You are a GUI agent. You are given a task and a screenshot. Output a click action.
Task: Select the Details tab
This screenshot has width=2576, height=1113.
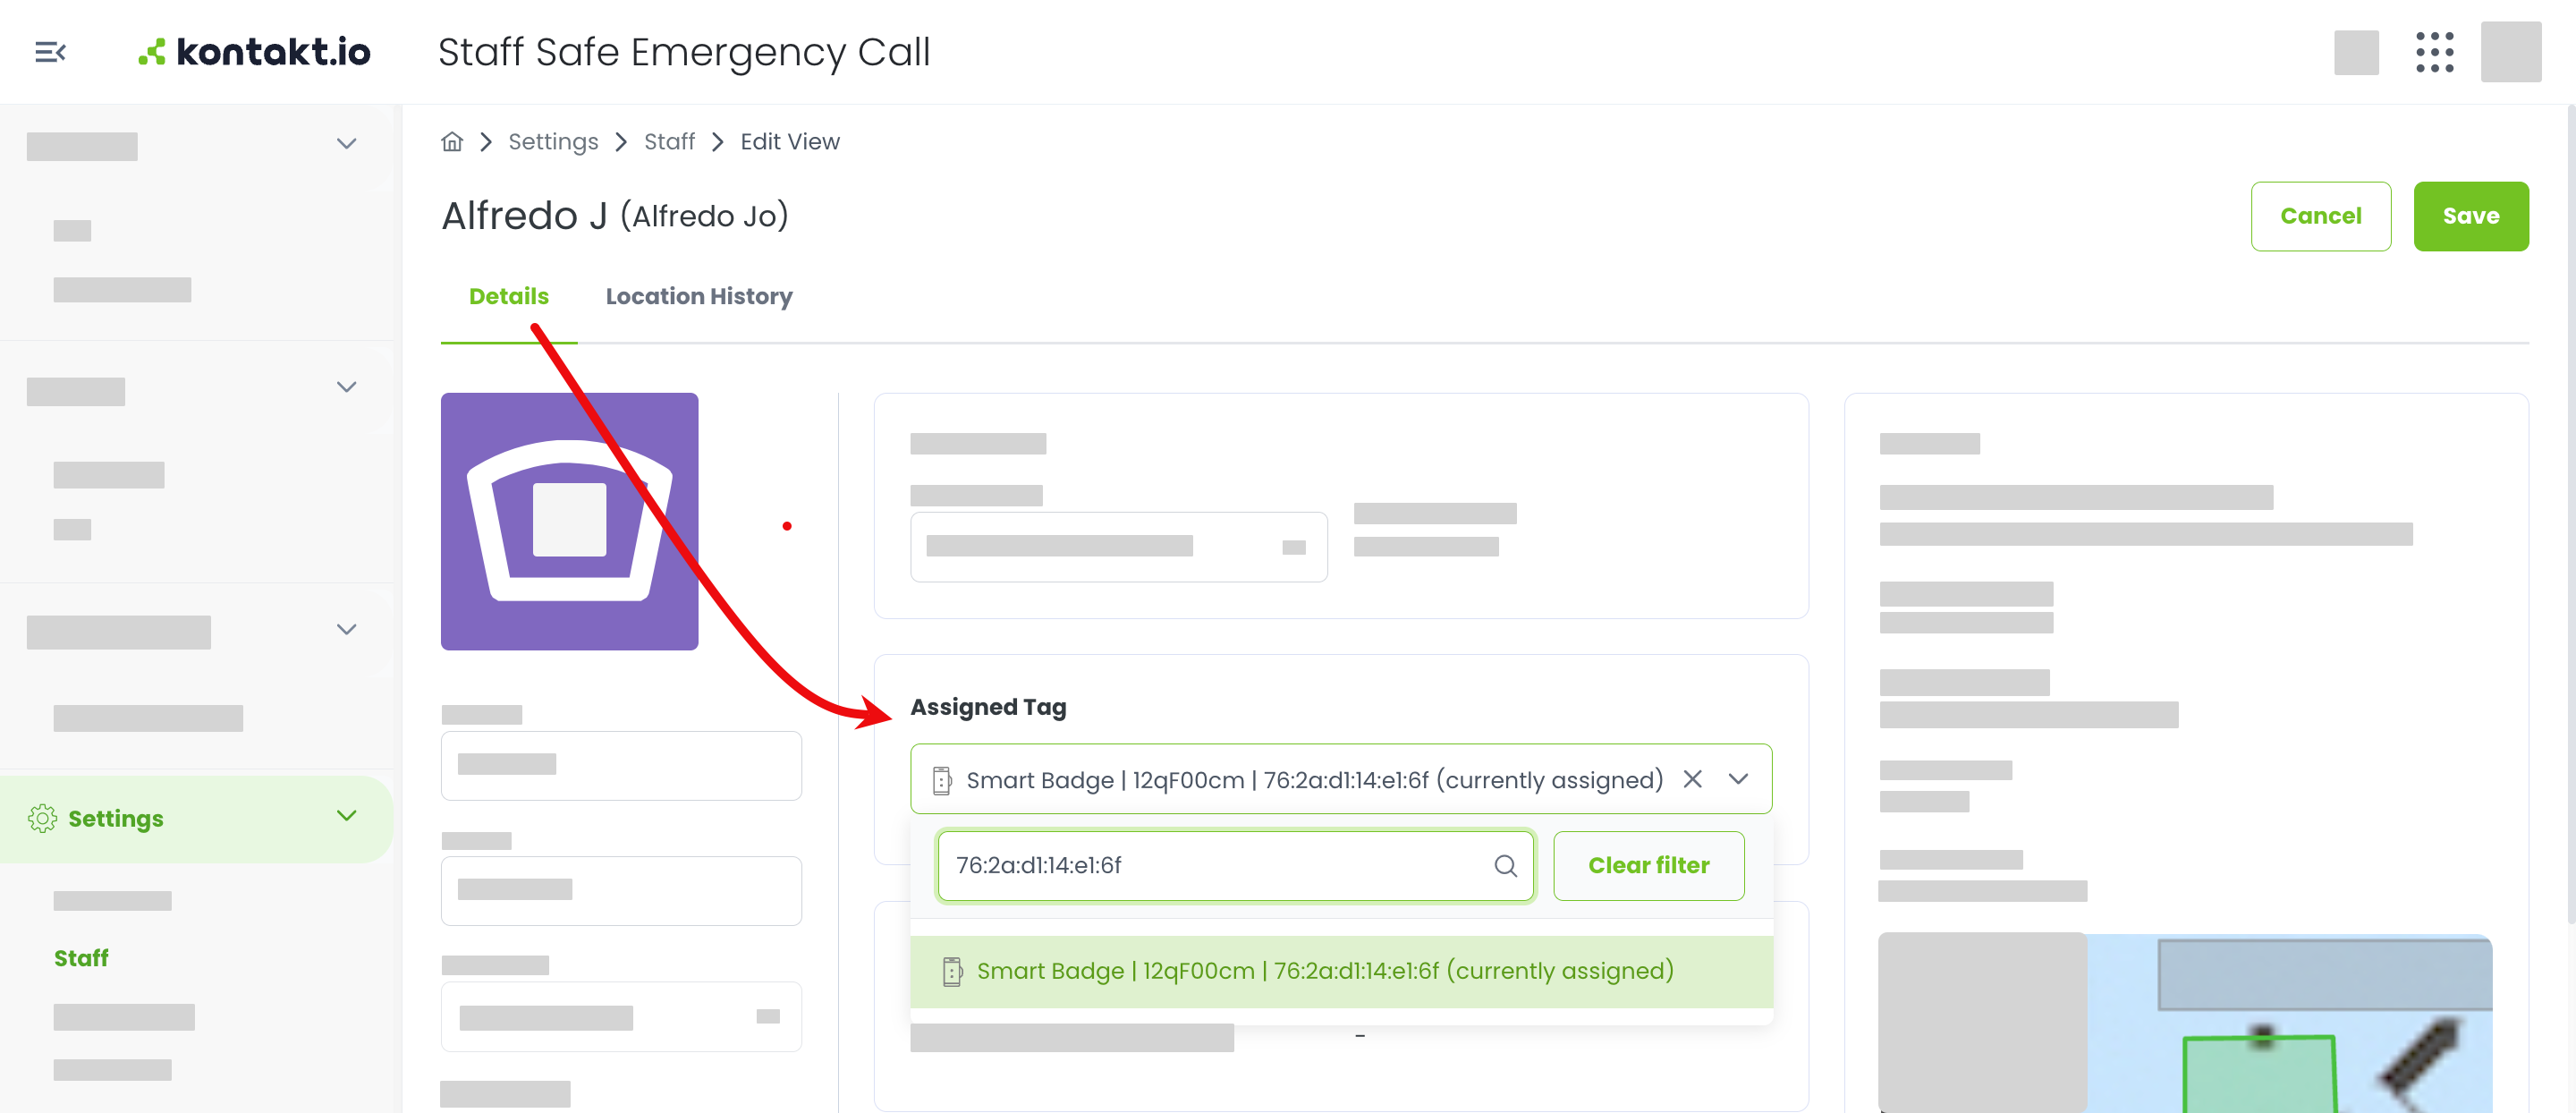pos(508,296)
